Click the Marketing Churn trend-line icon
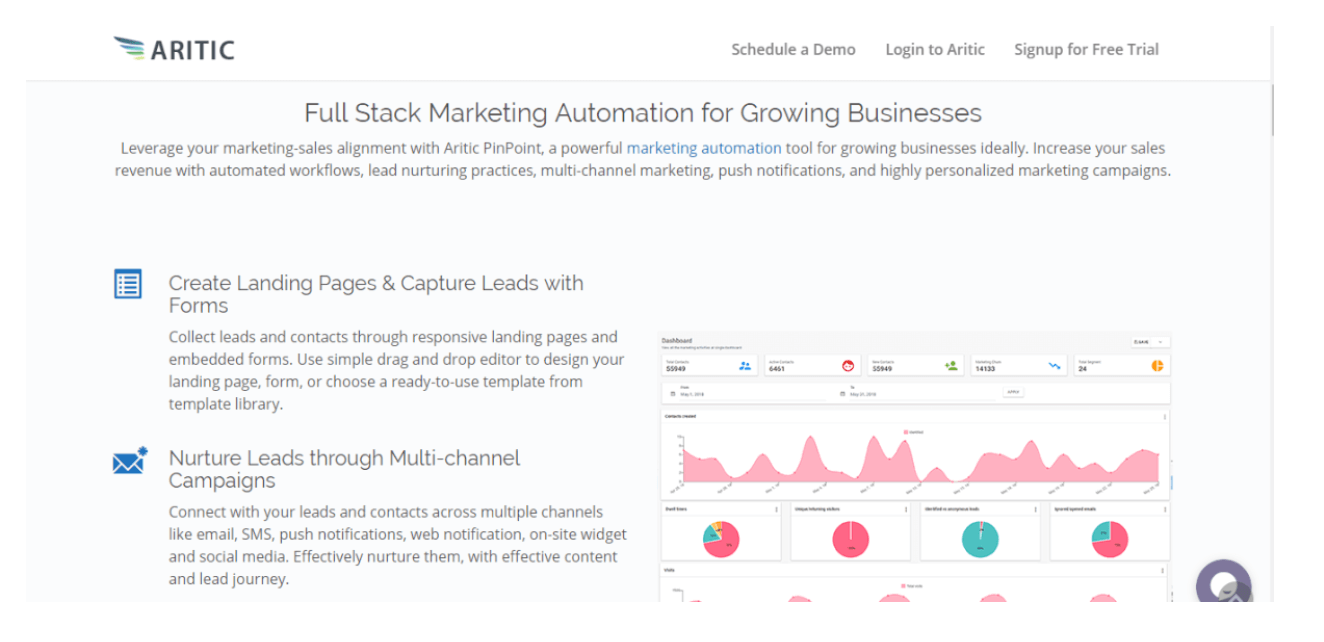 point(1055,365)
